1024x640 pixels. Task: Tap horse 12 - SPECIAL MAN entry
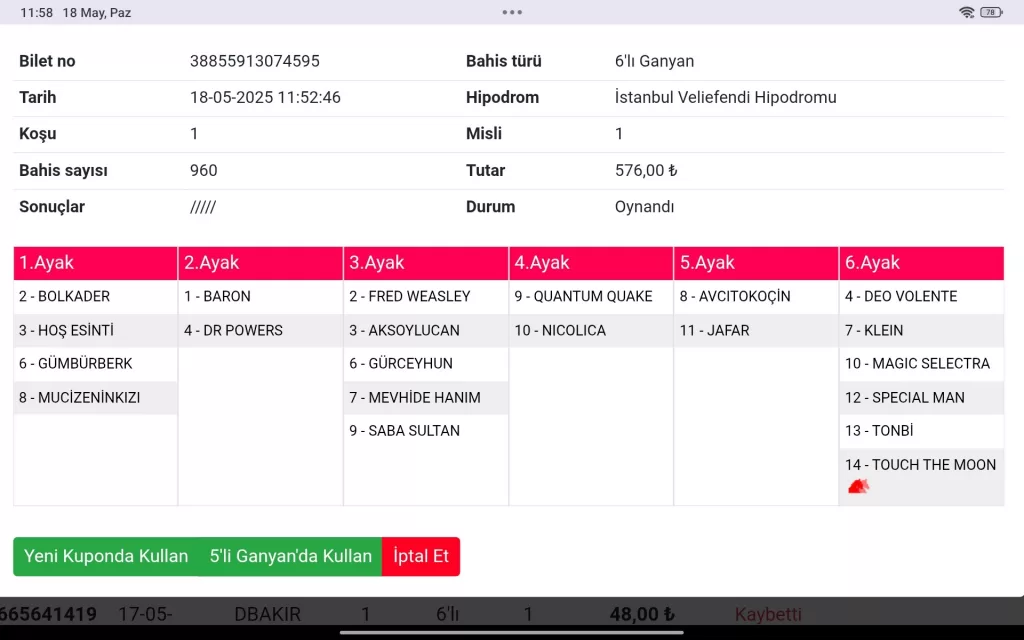tap(904, 398)
